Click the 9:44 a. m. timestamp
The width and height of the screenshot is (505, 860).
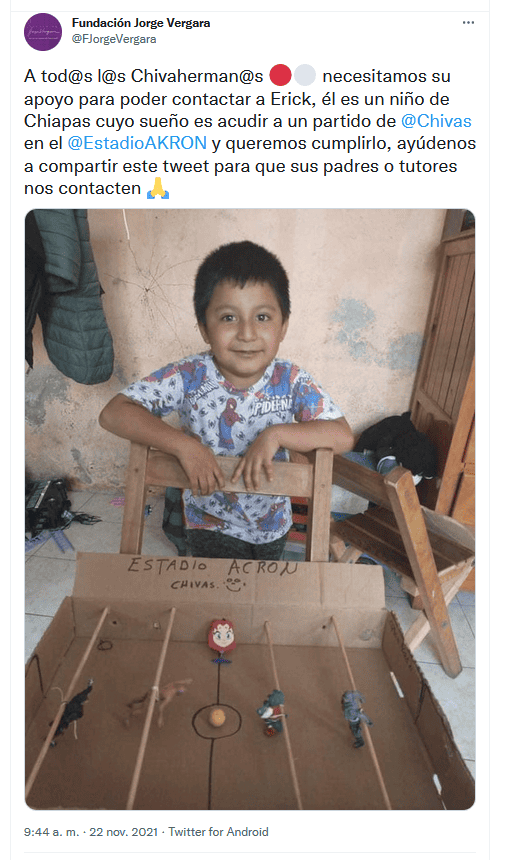[52, 832]
